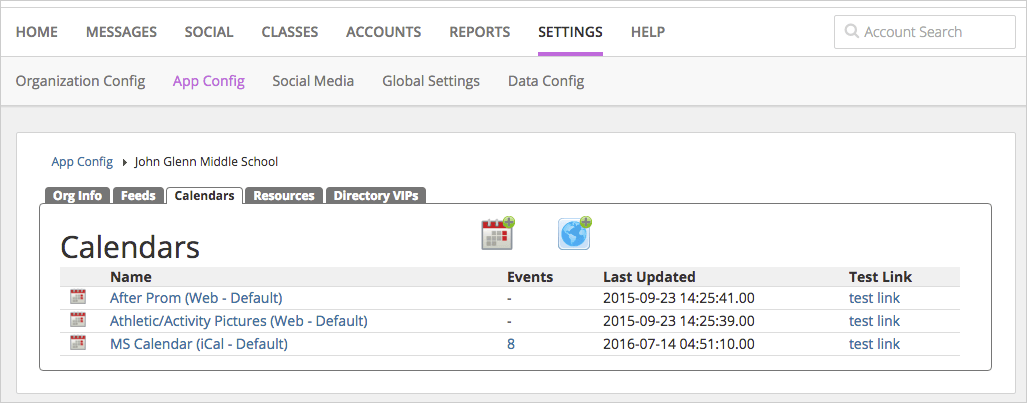Open the CLASSES menu
The height and width of the screenshot is (403, 1027).
tap(289, 31)
